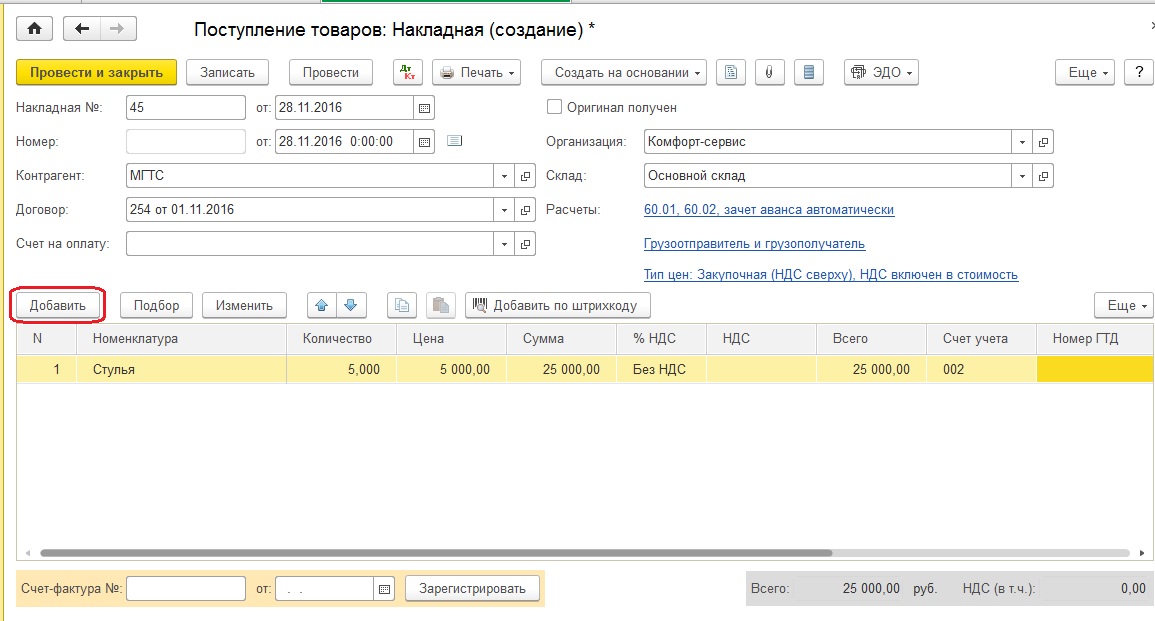Click the Провести button
1155x621 pixels.
(331, 72)
